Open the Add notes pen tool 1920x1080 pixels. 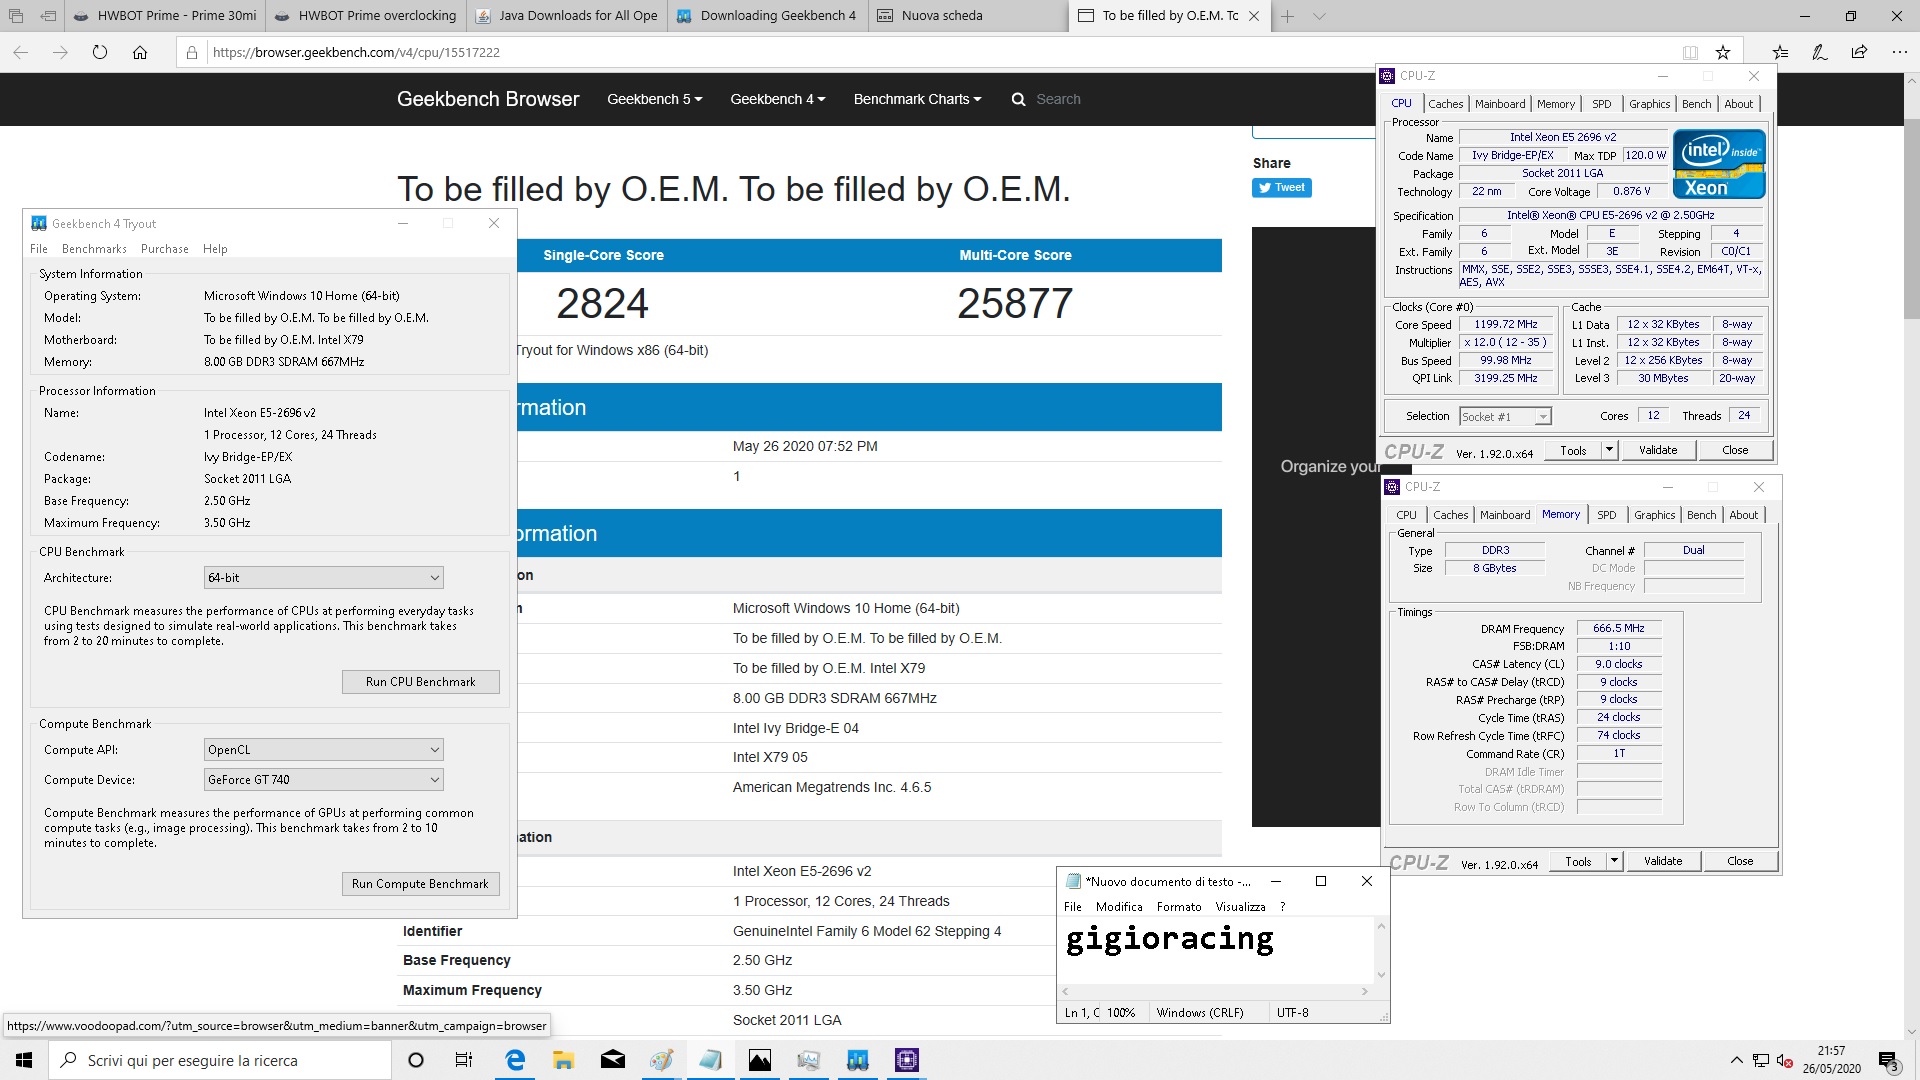coord(1820,52)
